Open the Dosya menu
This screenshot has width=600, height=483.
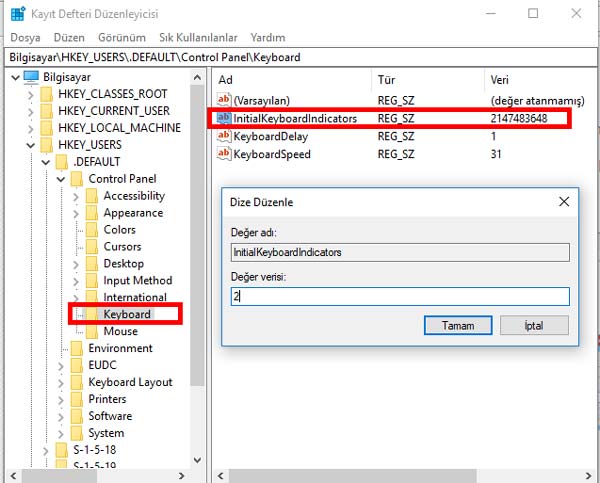coord(25,38)
